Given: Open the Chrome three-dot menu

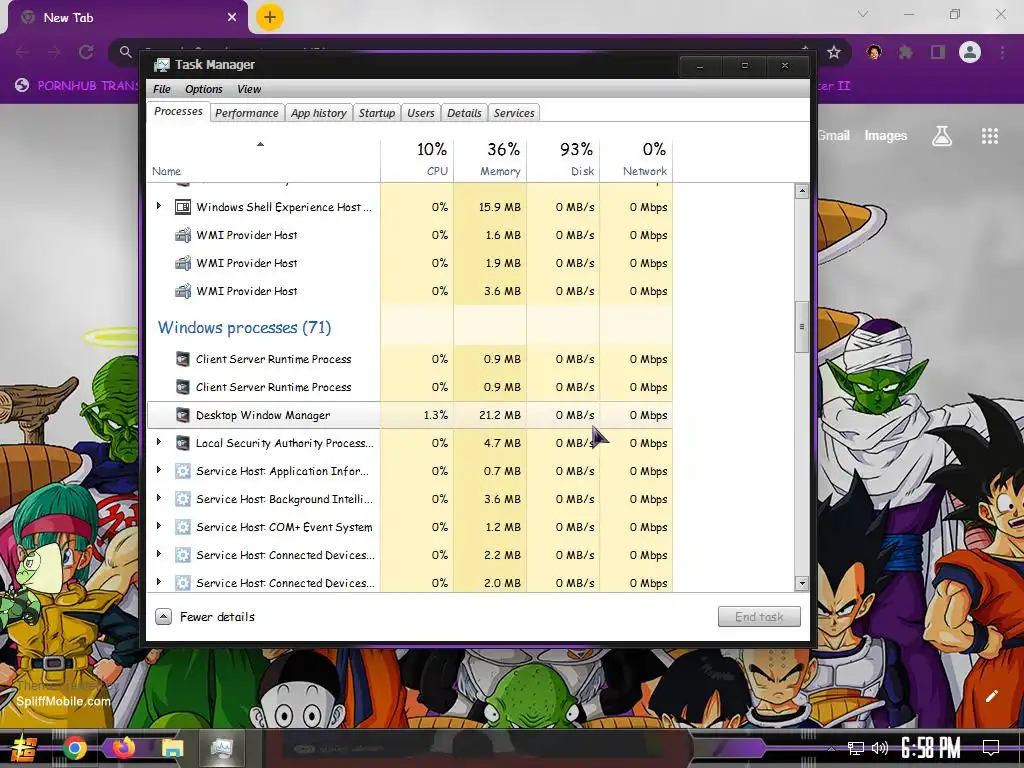Looking at the screenshot, I should 1002,52.
